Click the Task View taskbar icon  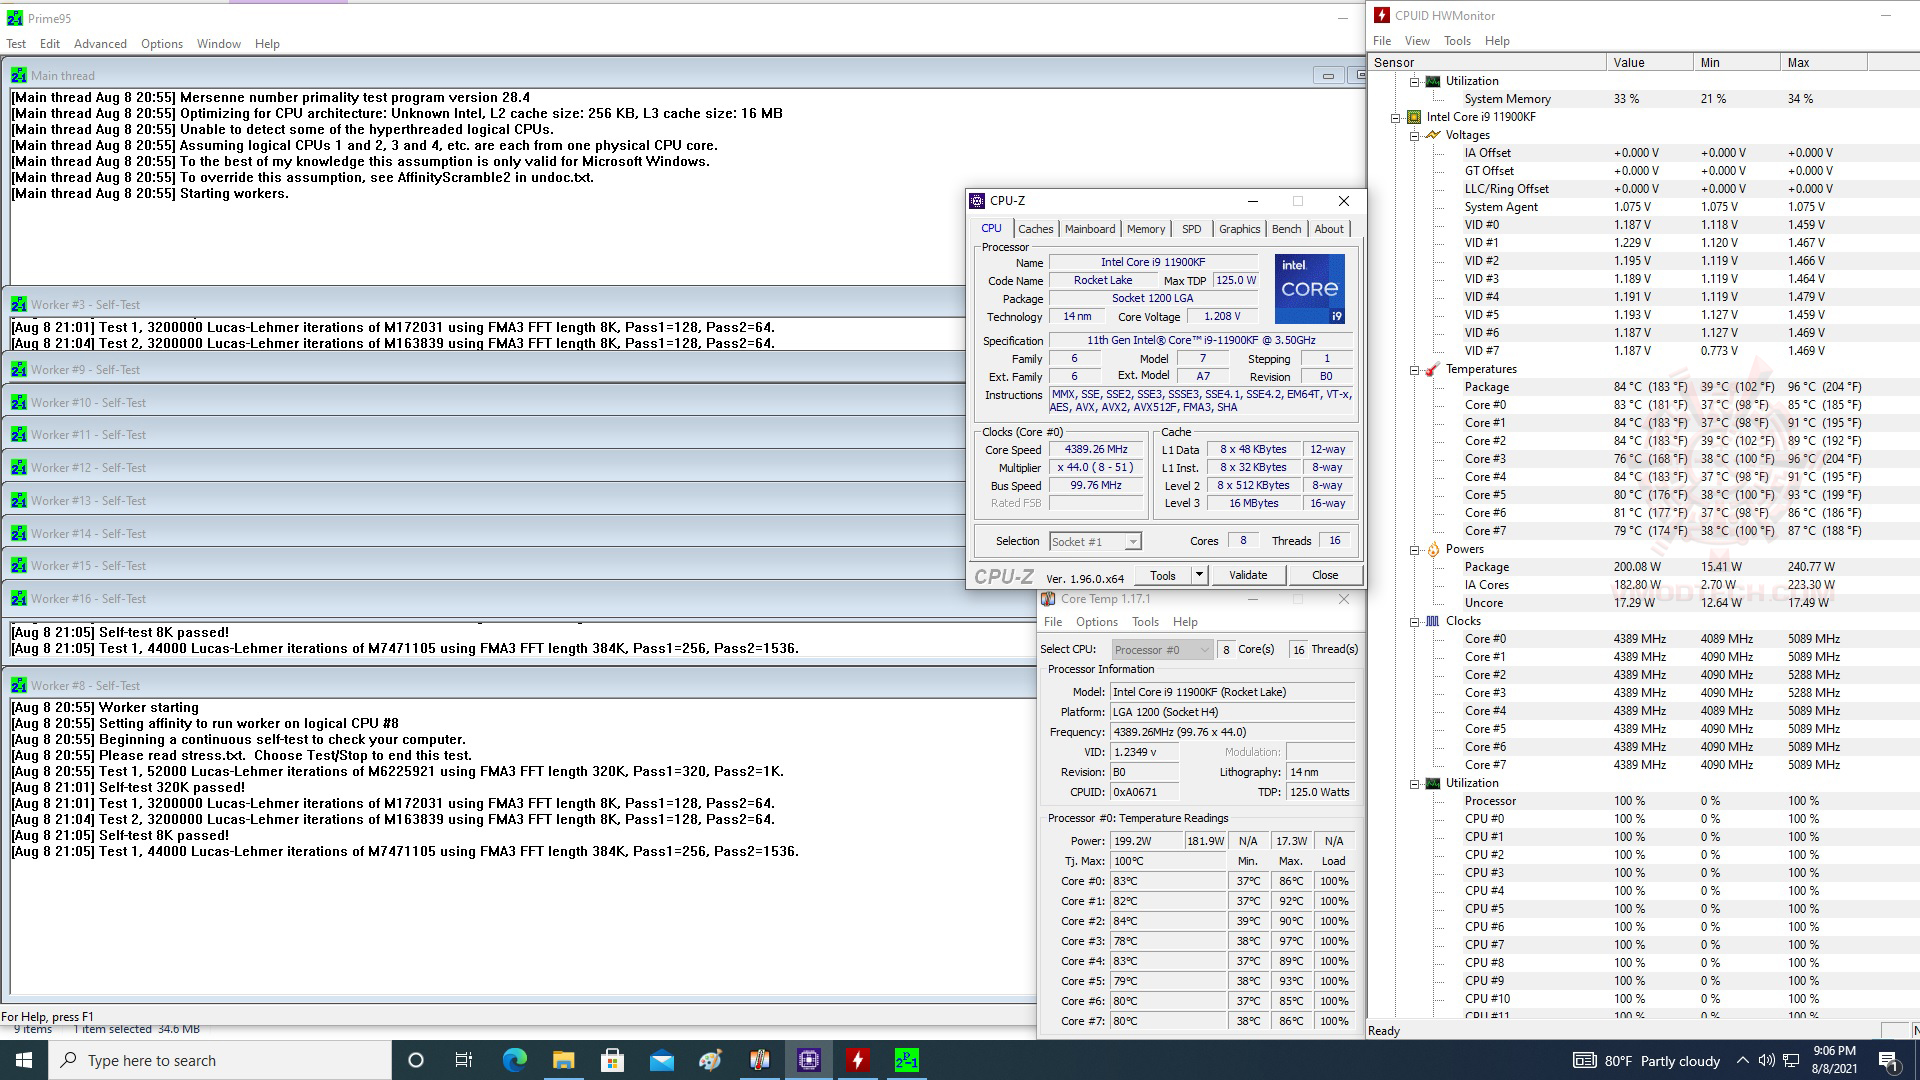click(464, 1060)
